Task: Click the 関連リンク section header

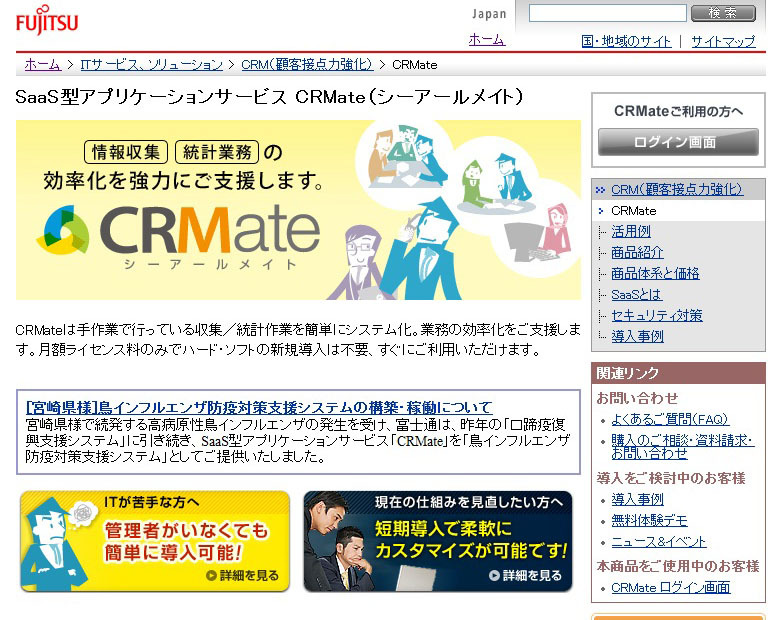Action: click(678, 373)
